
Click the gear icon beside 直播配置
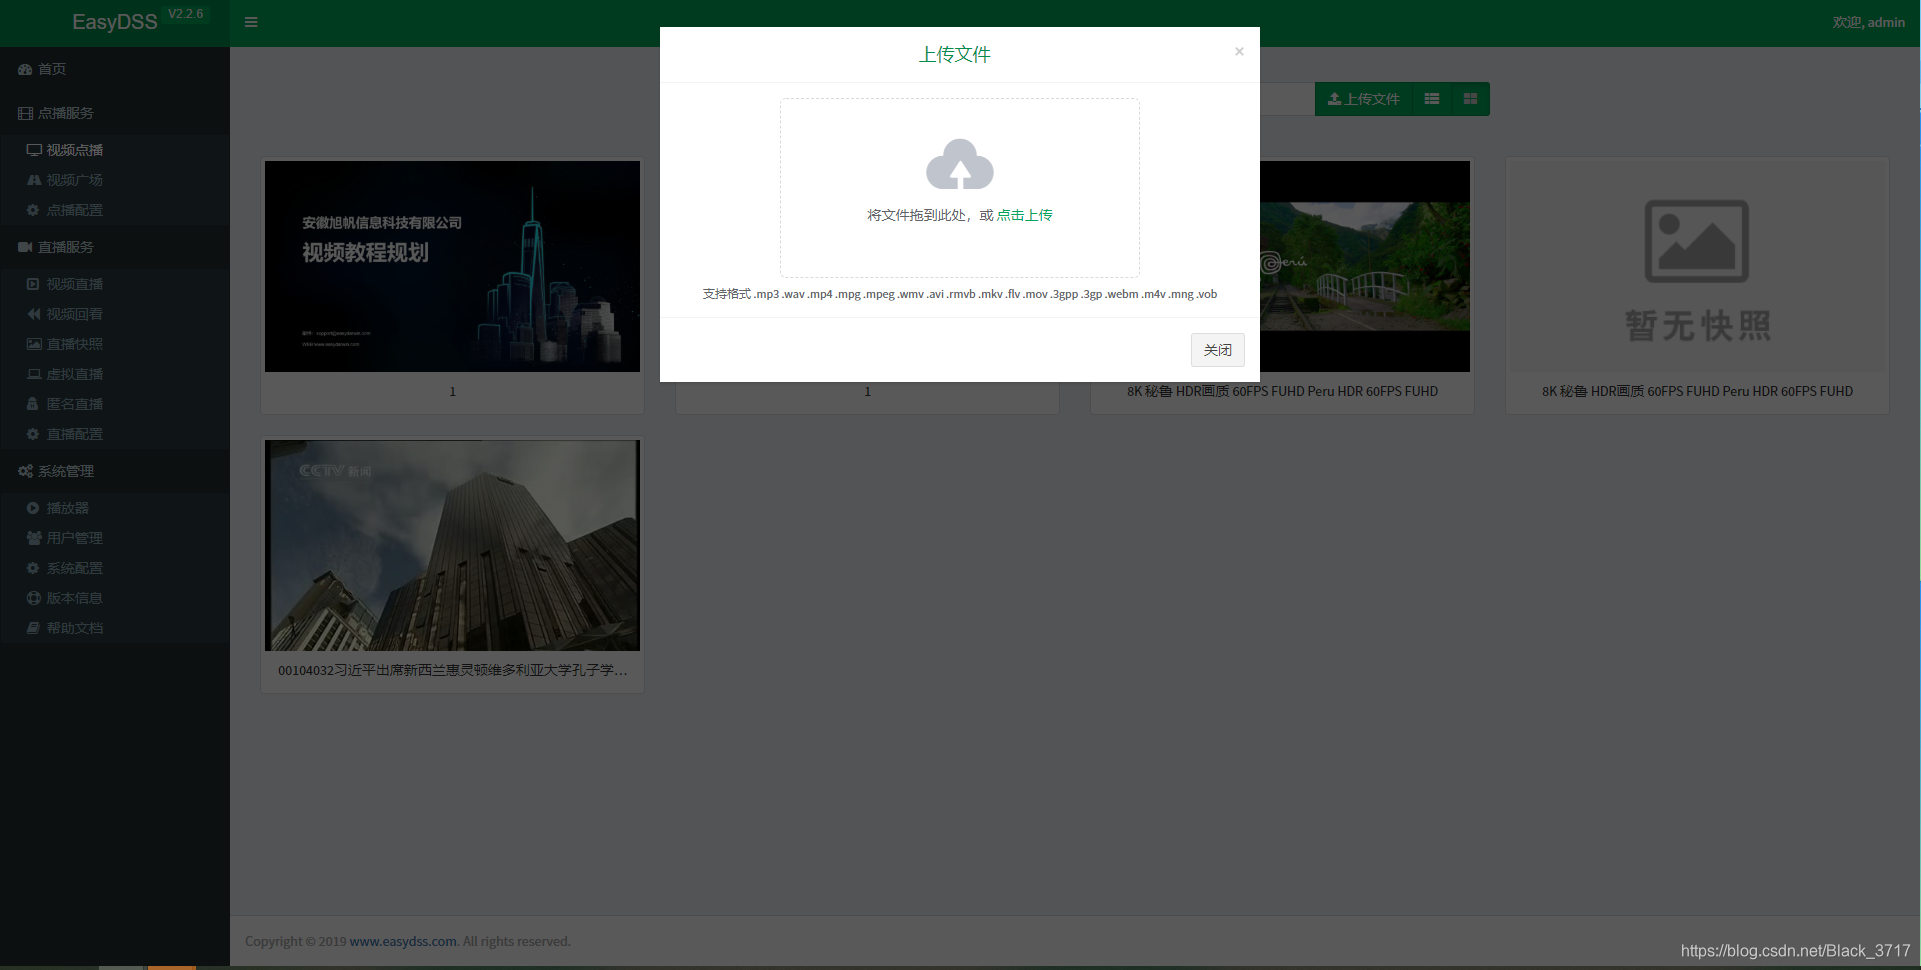coord(33,434)
